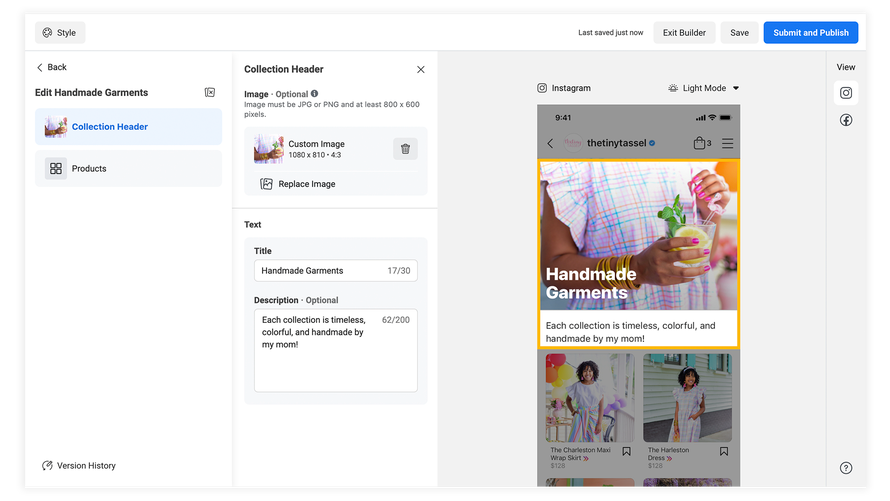Open help question mark icon

pyautogui.click(x=846, y=468)
